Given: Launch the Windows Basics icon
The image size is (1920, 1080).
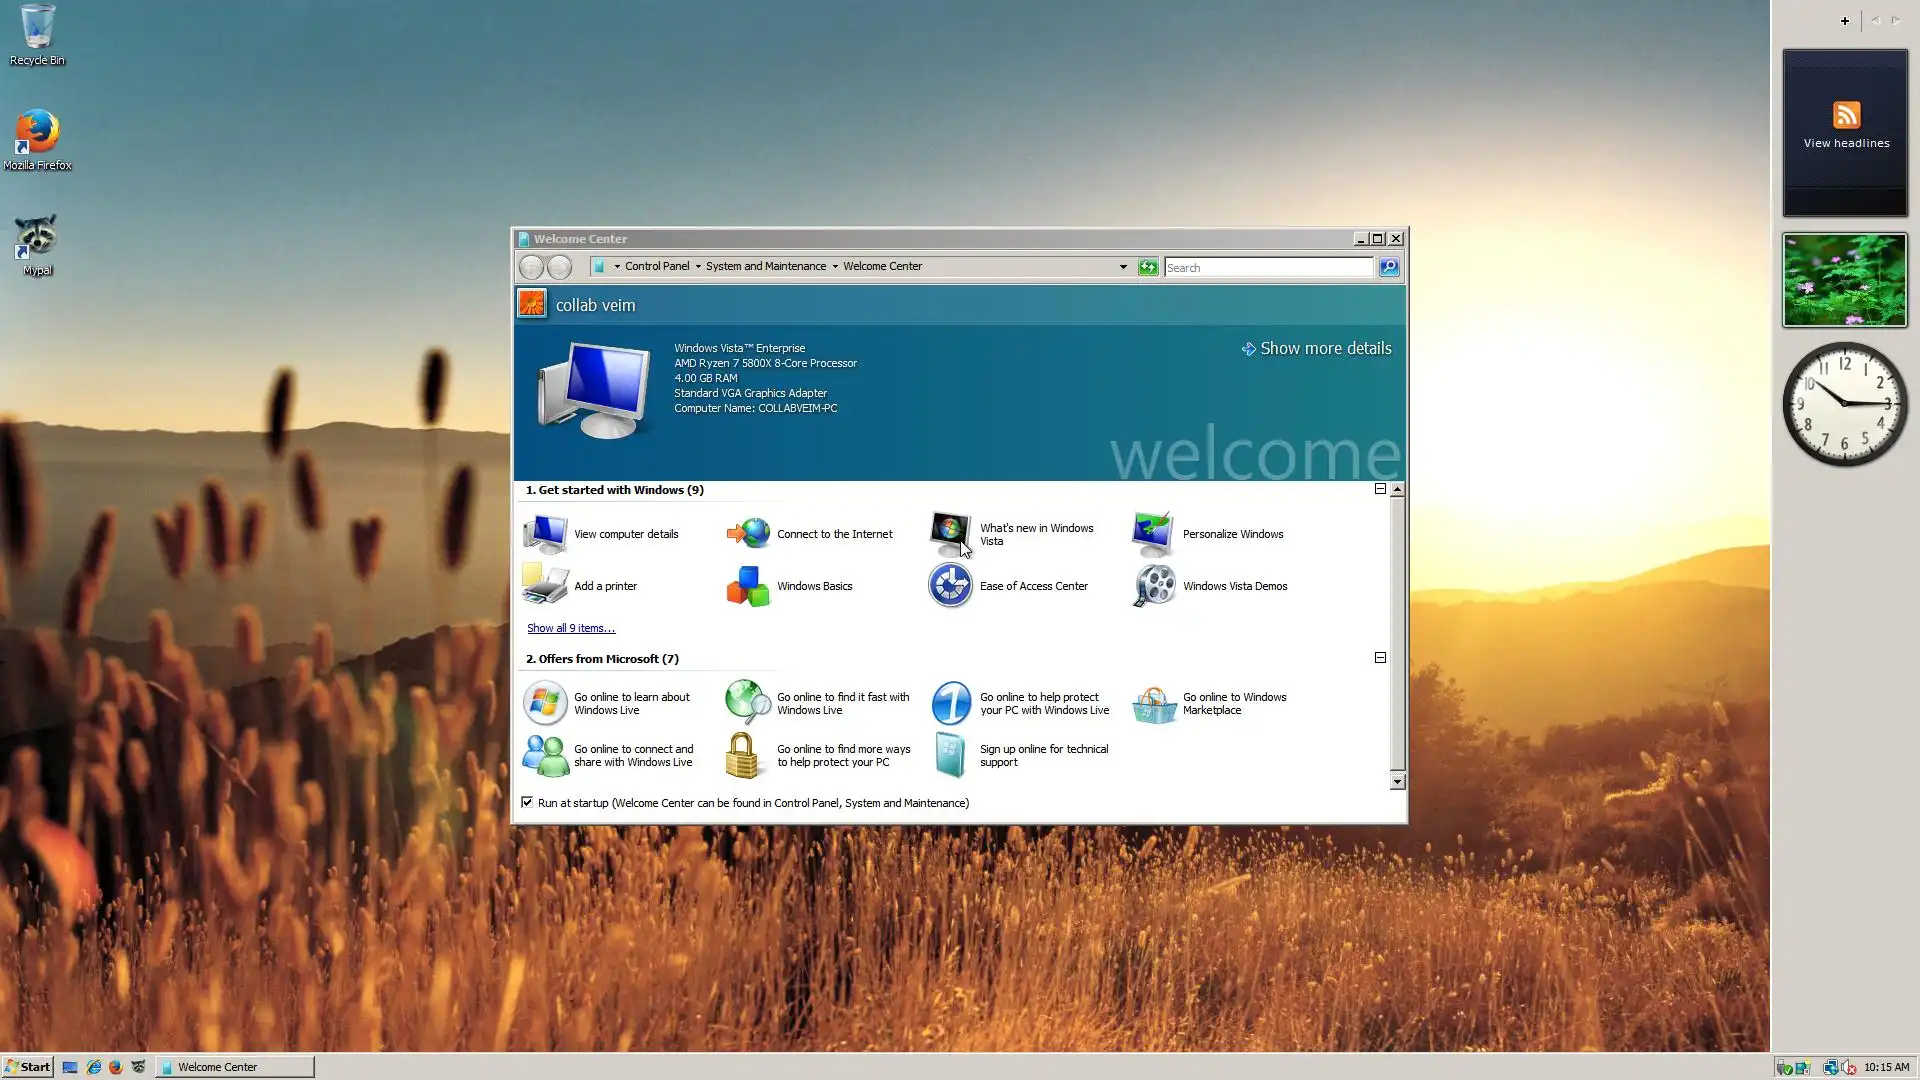Looking at the screenshot, I should [x=748, y=586].
